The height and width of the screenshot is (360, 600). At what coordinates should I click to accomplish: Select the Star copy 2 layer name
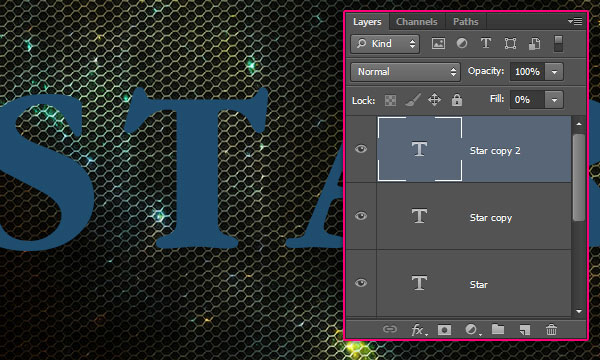(495, 151)
